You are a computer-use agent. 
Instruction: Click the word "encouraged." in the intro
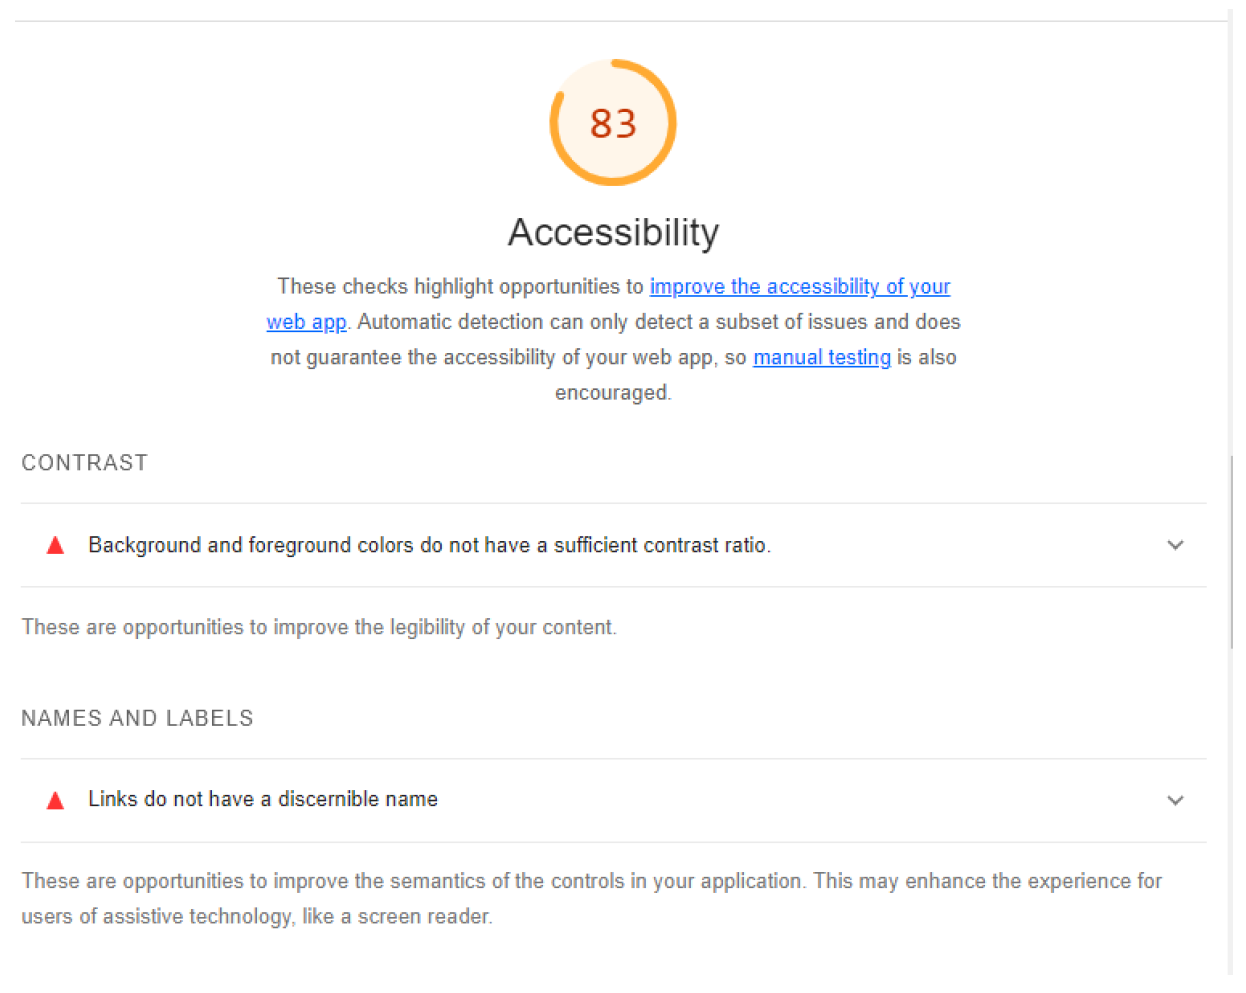pyautogui.click(x=613, y=393)
